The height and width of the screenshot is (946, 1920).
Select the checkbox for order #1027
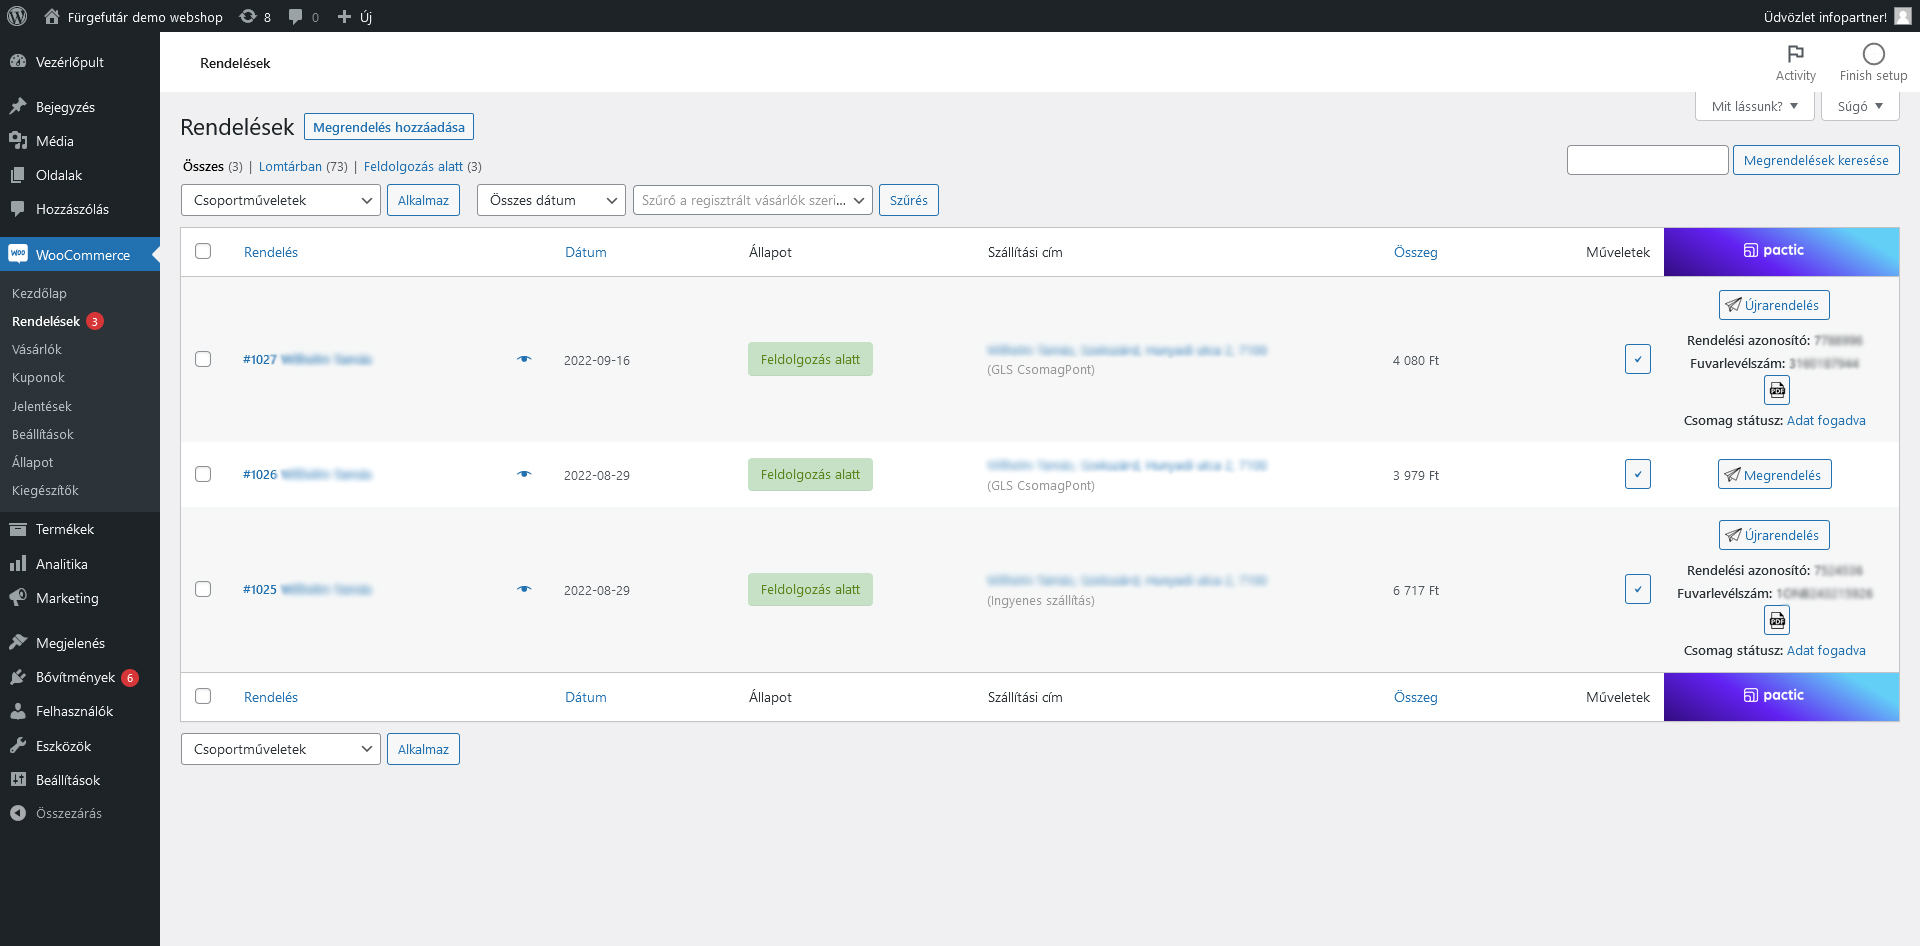[203, 359]
